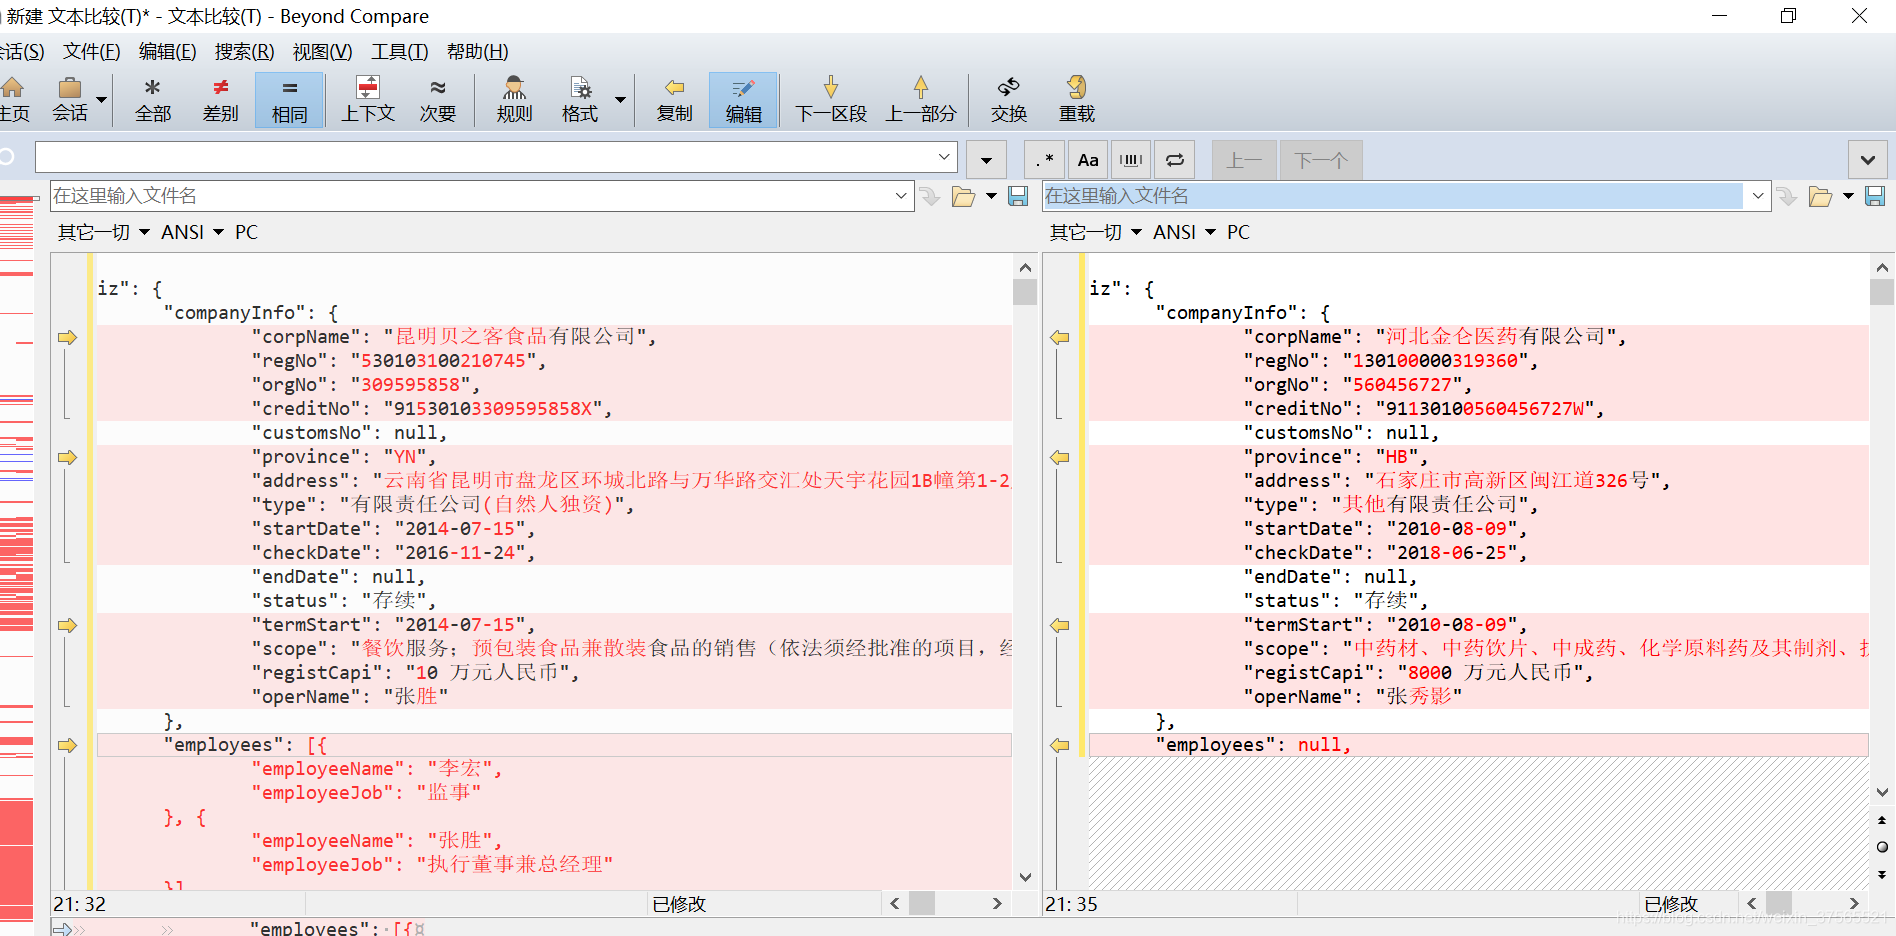This screenshot has height=936, width=1896.
Task: Open search options dropdown beside search field
Action: 986,160
